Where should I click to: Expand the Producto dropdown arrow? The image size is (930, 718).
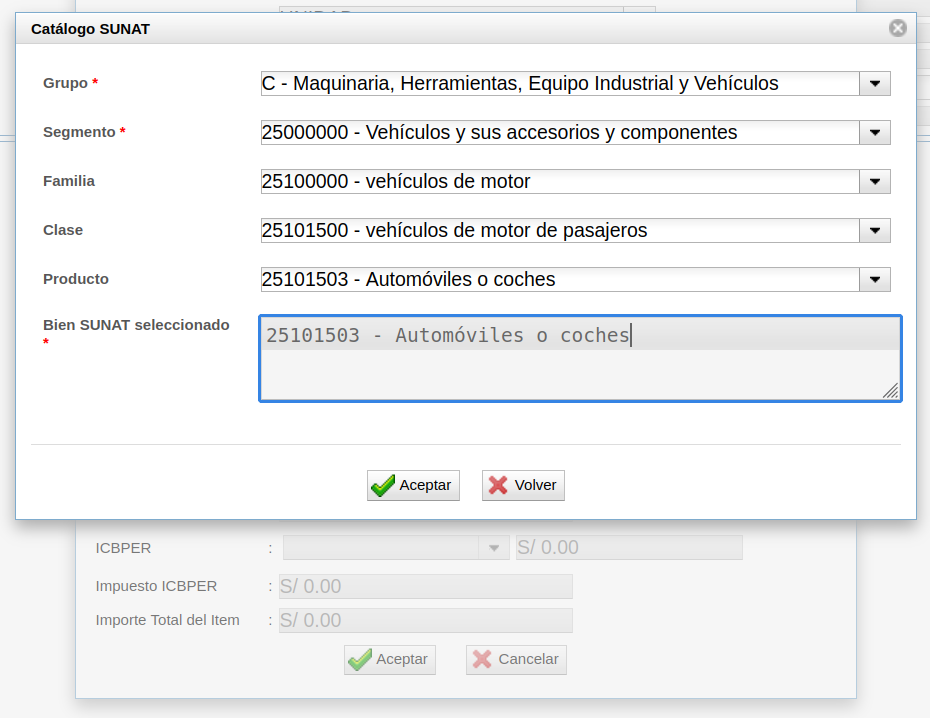875,280
